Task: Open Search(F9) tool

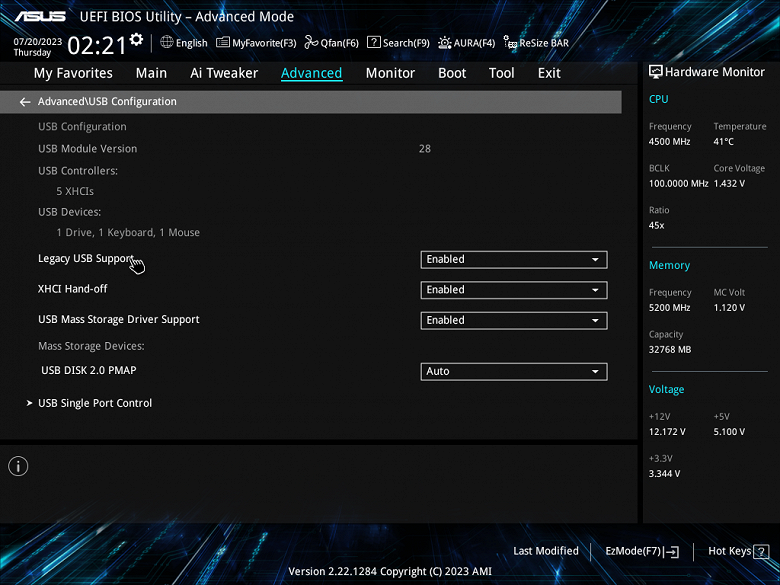Action: [x=398, y=43]
